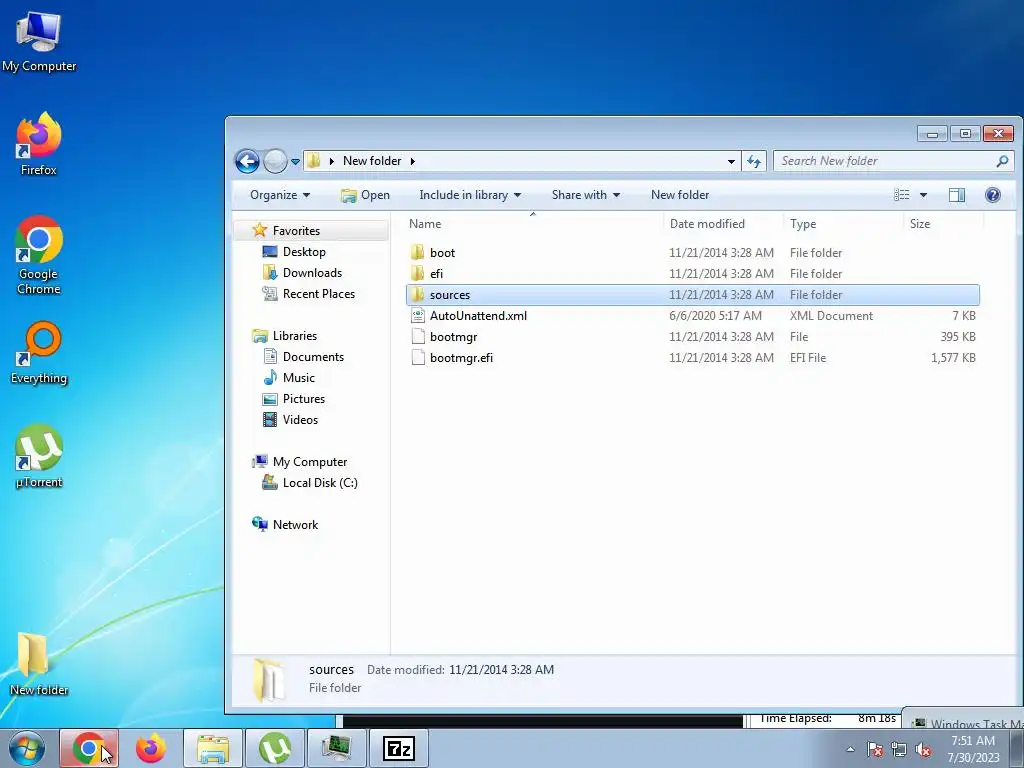Open My Computer desktop icon
Viewport: 1024px width, 768px height.
pos(39,42)
